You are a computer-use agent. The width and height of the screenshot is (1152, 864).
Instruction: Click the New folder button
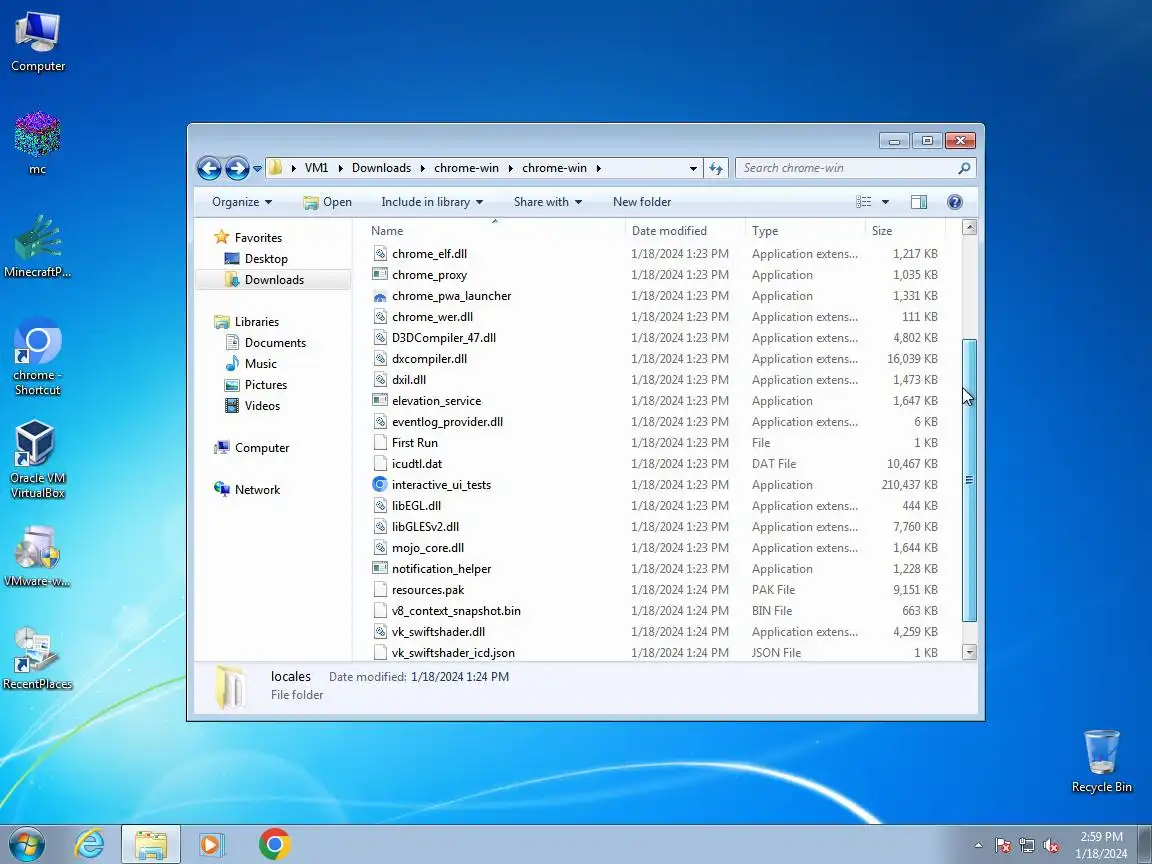point(642,202)
